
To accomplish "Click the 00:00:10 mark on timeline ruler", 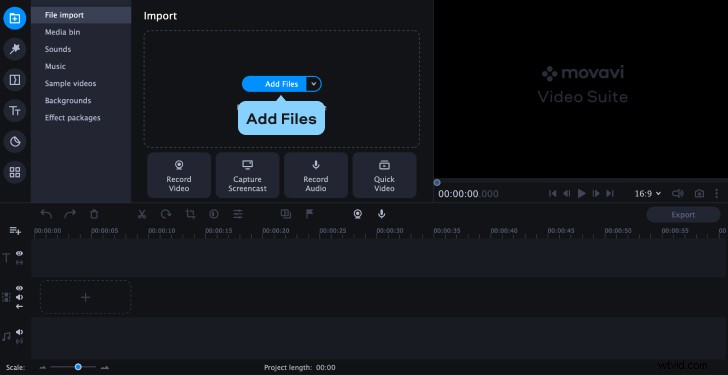I will pyautogui.click(x=162, y=231).
